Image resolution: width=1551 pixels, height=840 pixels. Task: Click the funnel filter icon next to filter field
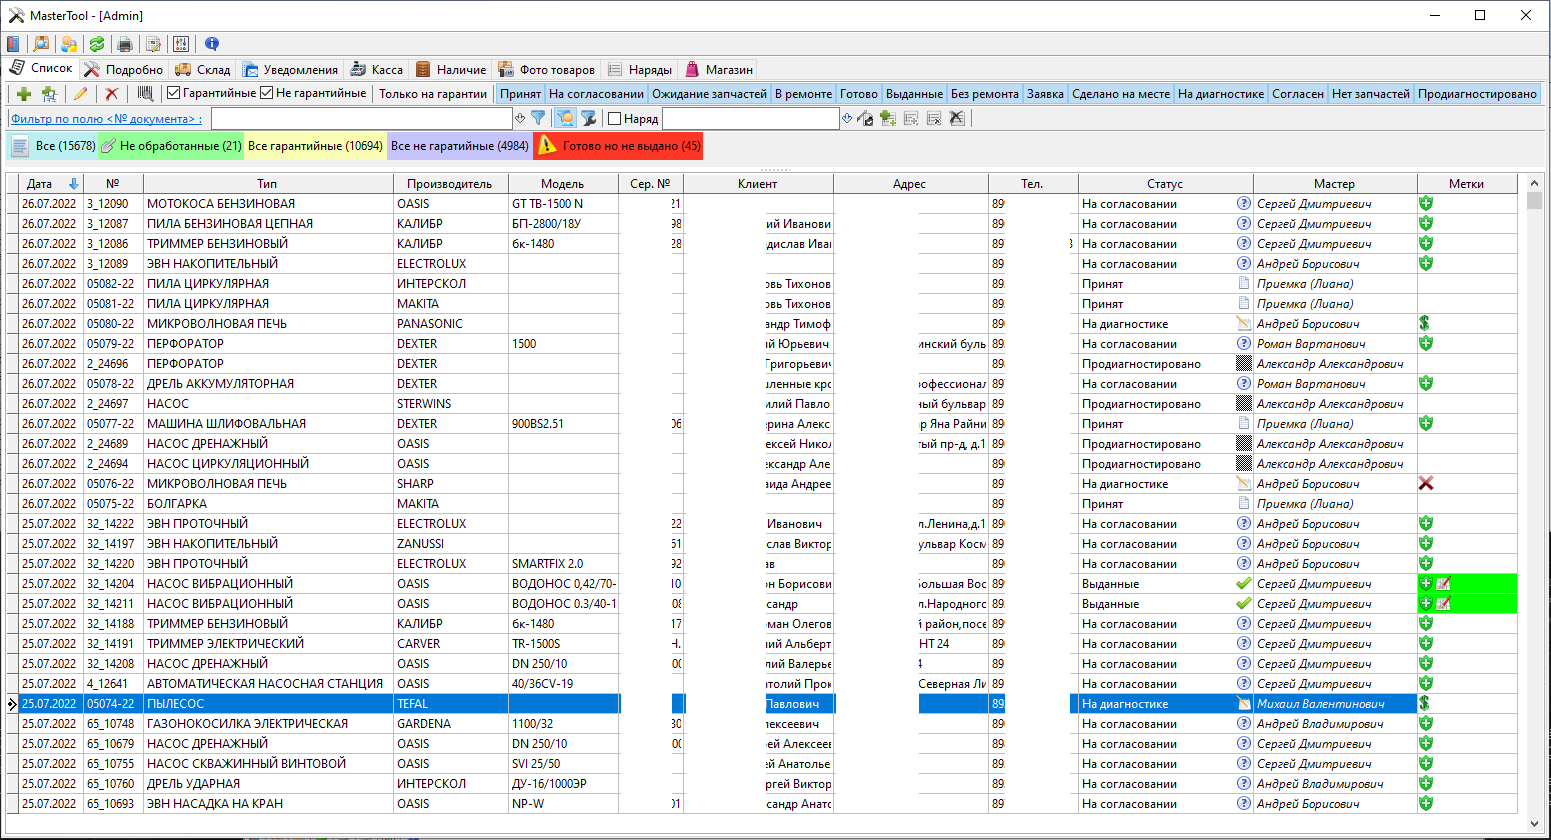(538, 118)
